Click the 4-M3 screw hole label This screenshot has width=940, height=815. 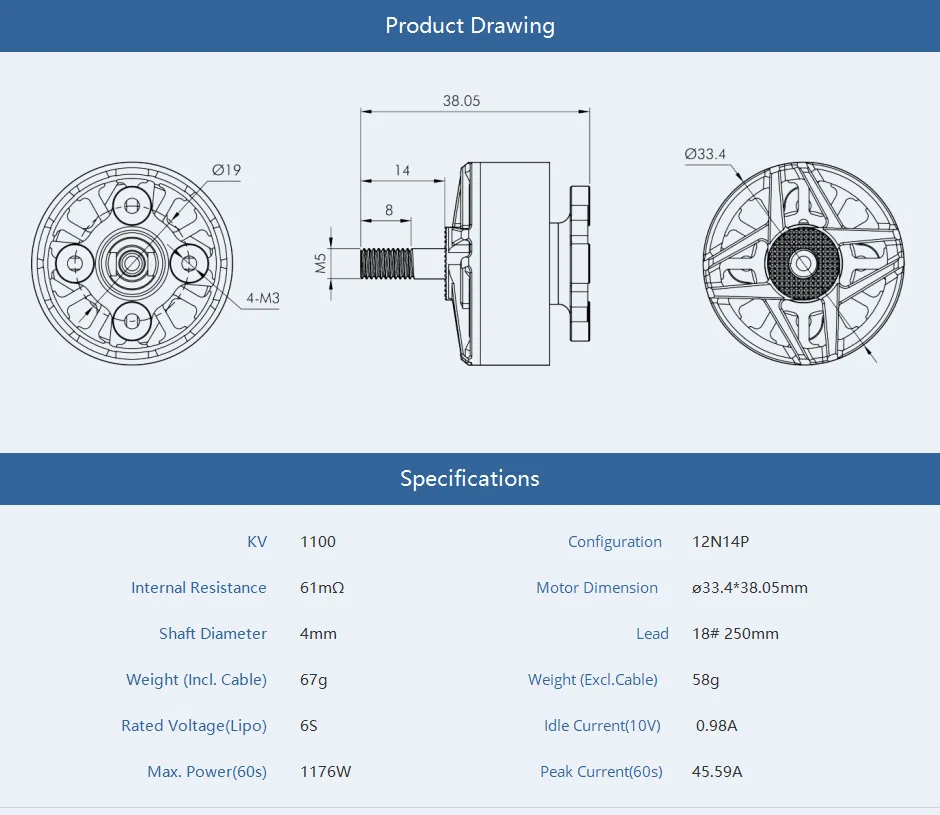pos(263,298)
